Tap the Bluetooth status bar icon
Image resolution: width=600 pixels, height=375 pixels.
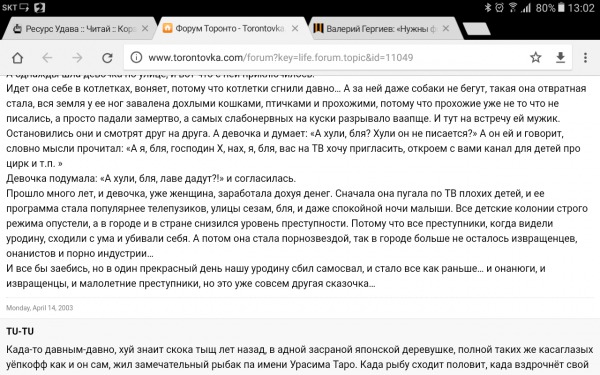(x=488, y=7)
